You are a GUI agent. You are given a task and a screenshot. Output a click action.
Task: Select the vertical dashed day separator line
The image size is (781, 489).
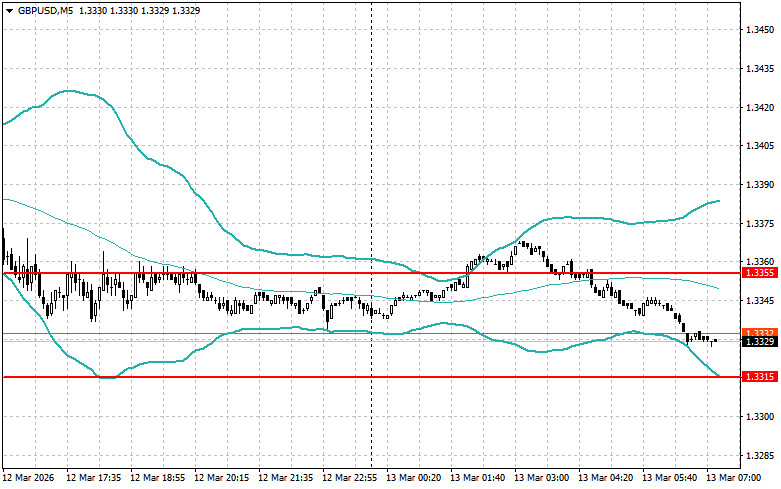point(372,234)
